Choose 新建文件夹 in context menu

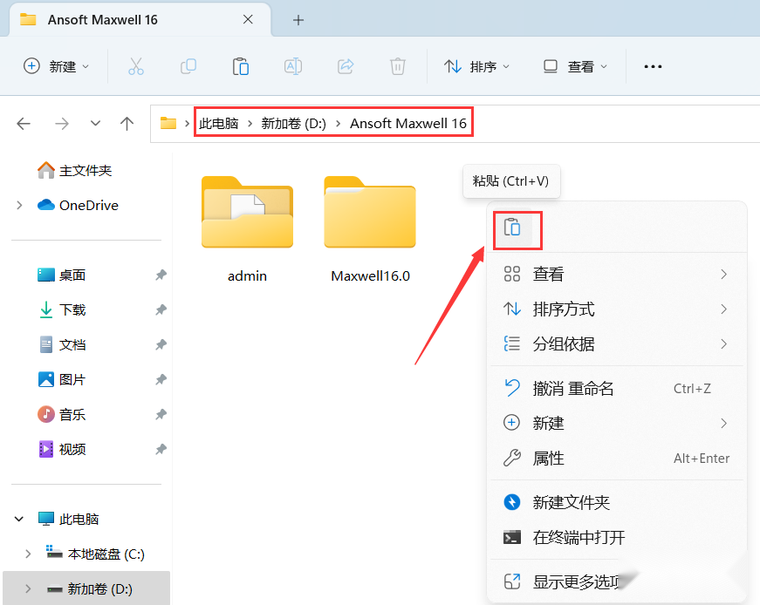pyautogui.click(x=617, y=502)
